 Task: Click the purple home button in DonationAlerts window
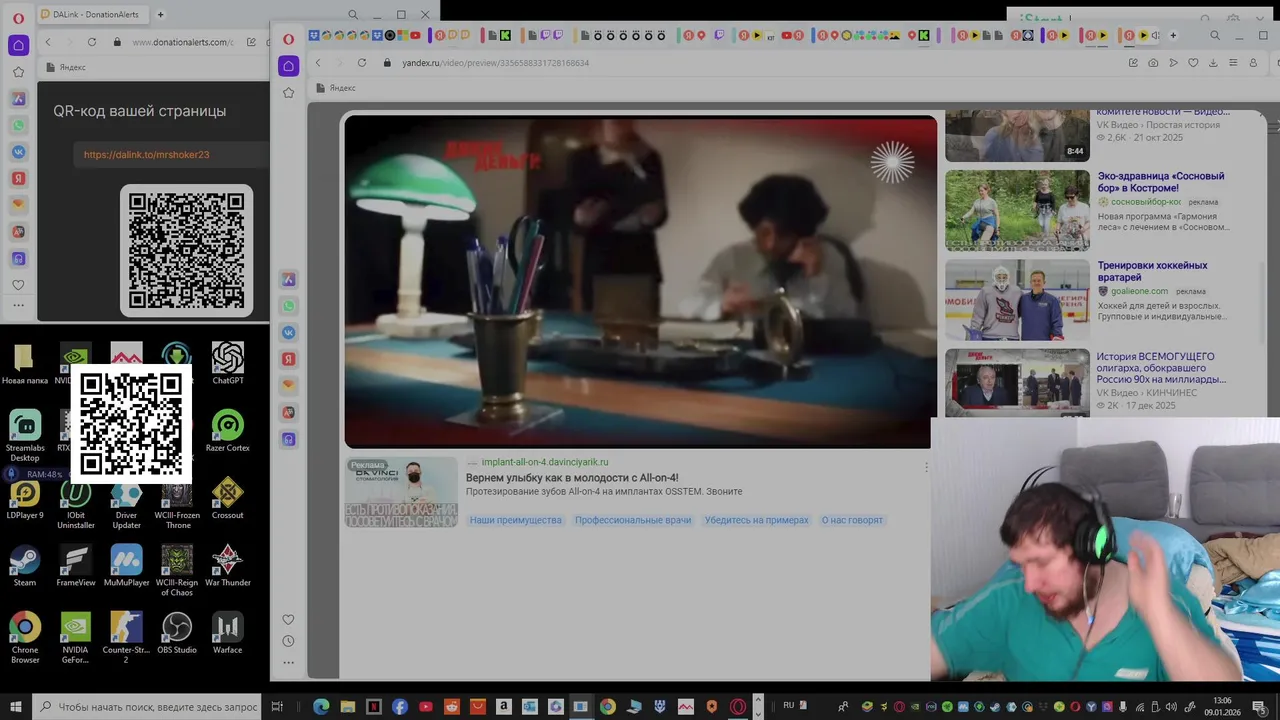(18, 45)
